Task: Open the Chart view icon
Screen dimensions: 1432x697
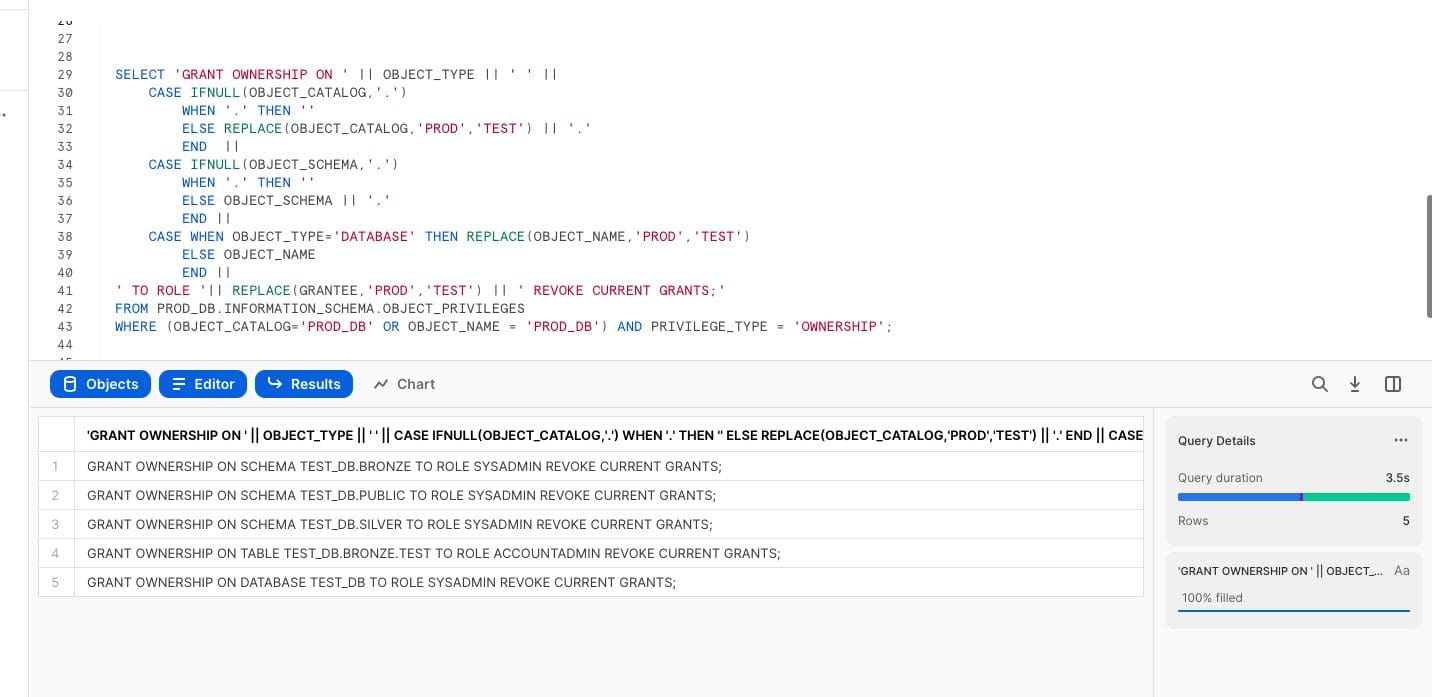Action: pyautogui.click(x=403, y=384)
